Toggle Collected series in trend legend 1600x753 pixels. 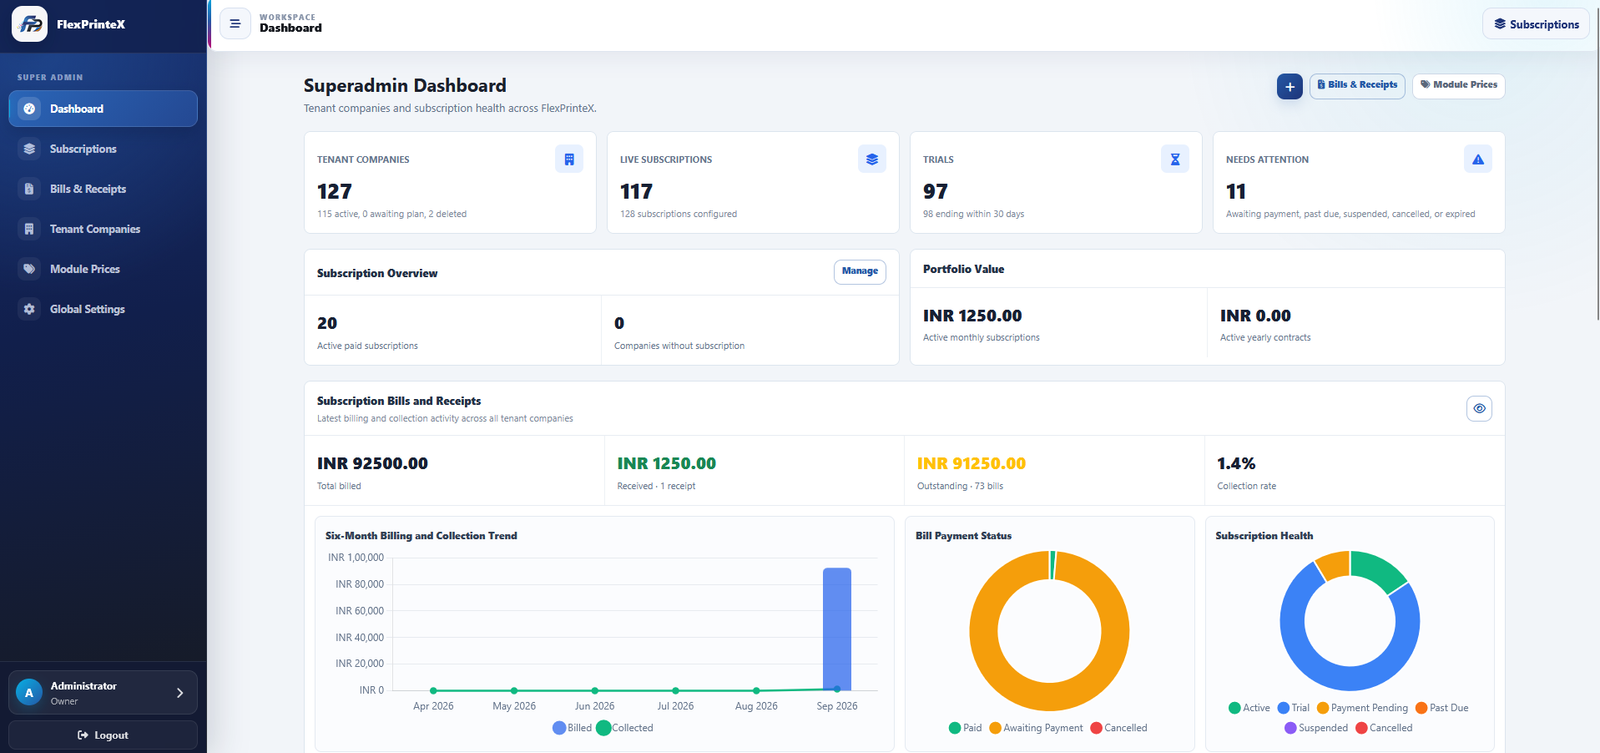(625, 728)
